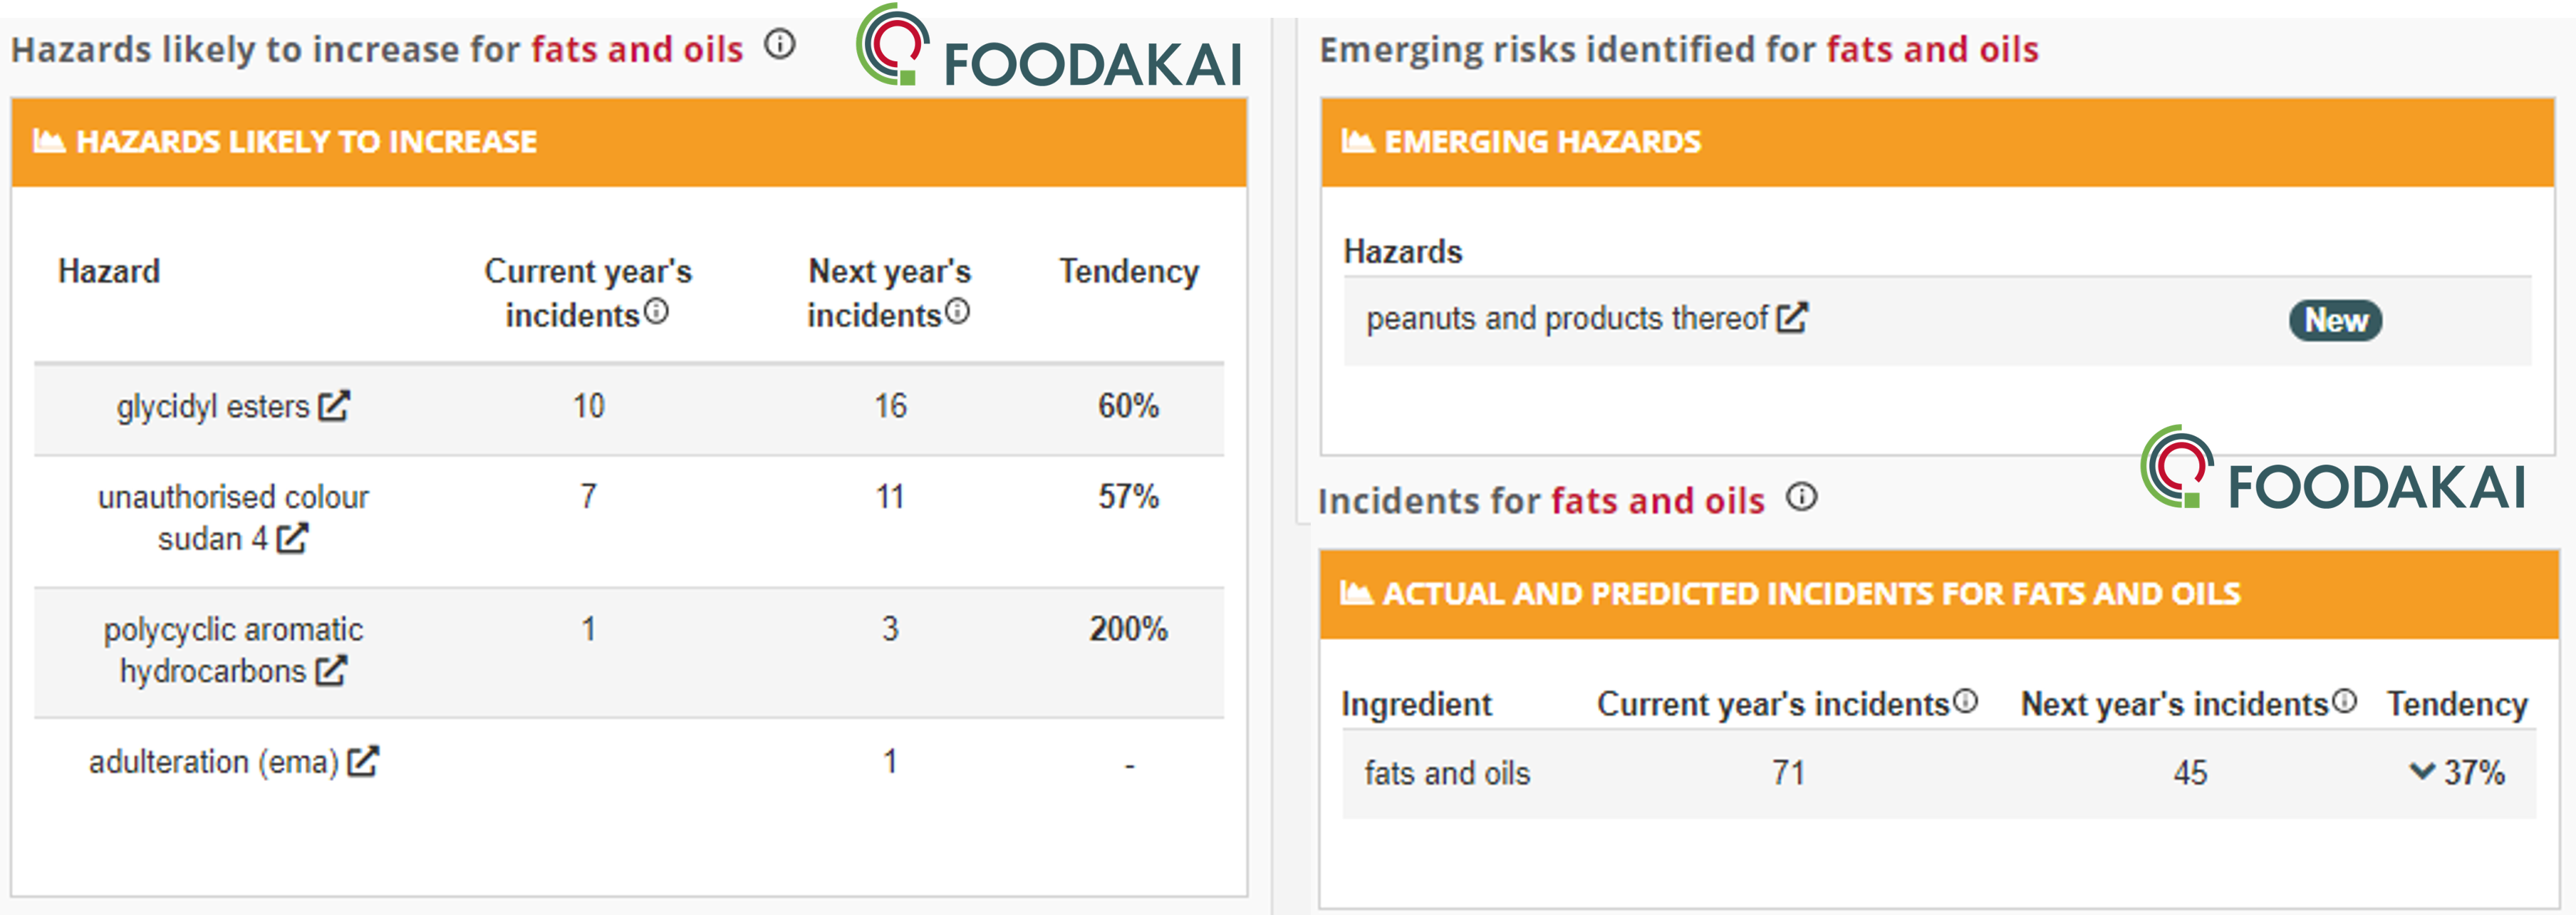
Task: Click the FOODAKAI logo above the hazards table
Action: 1048,47
